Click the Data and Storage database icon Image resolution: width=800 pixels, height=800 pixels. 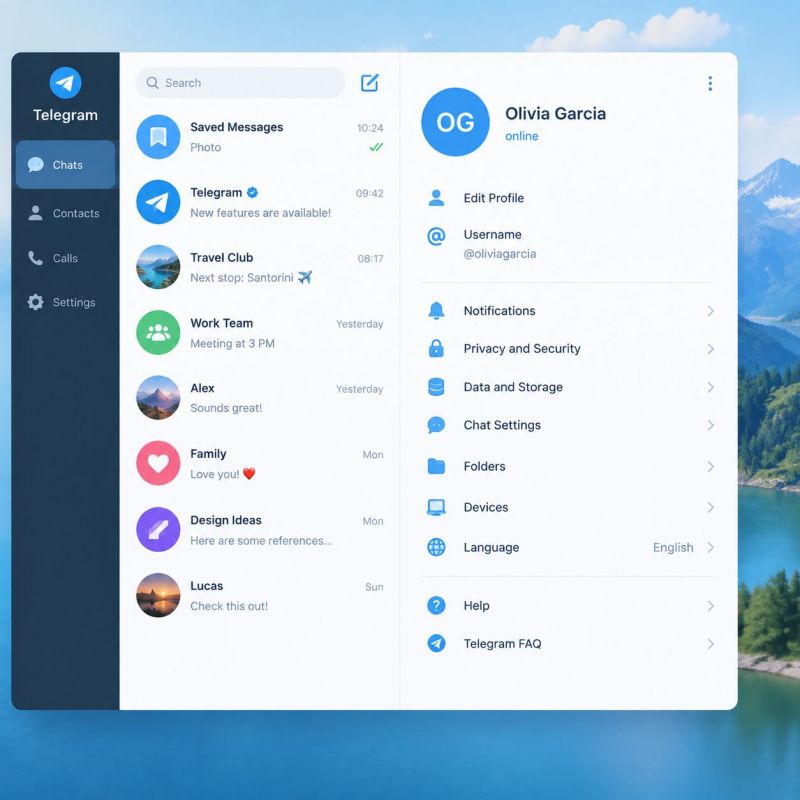pyautogui.click(x=436, y=387)
